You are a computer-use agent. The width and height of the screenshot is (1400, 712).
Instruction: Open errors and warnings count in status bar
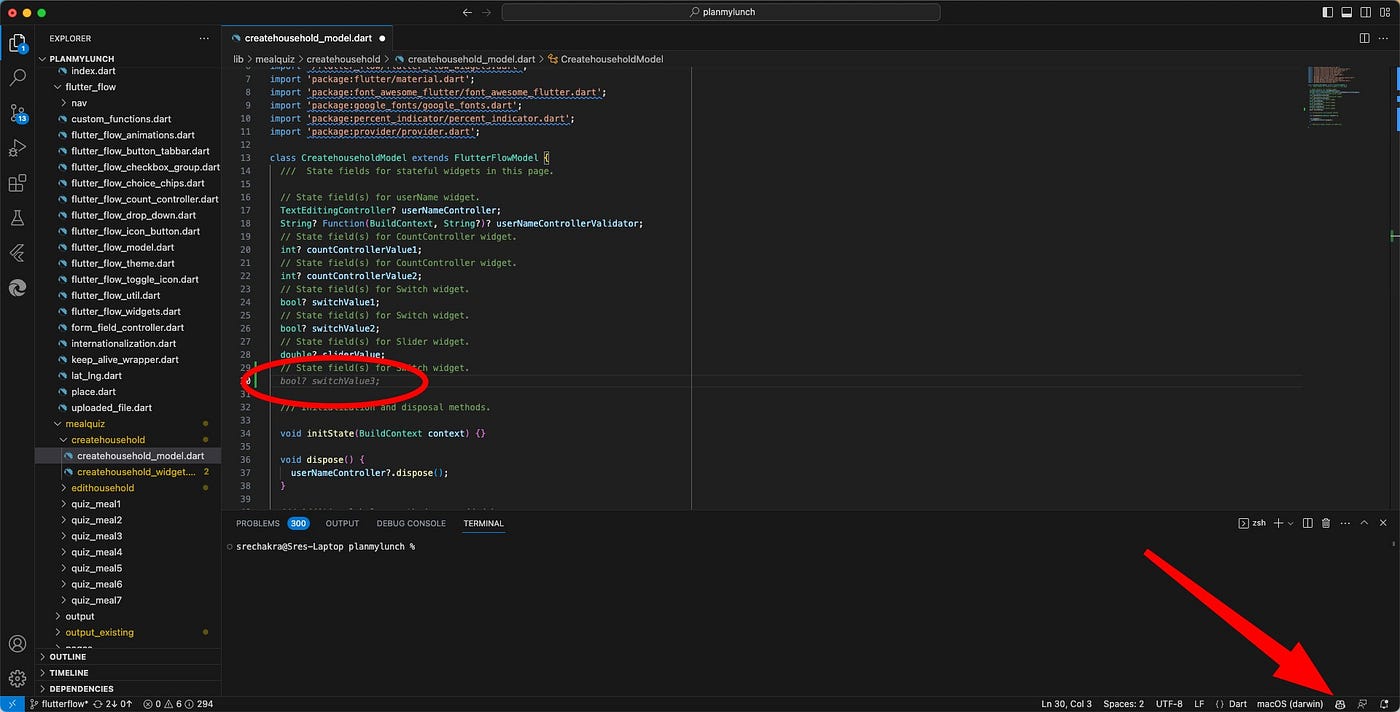tap(177, 704)
